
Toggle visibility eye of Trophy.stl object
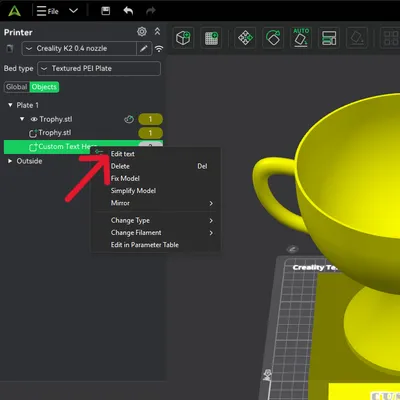pos(34,119)
